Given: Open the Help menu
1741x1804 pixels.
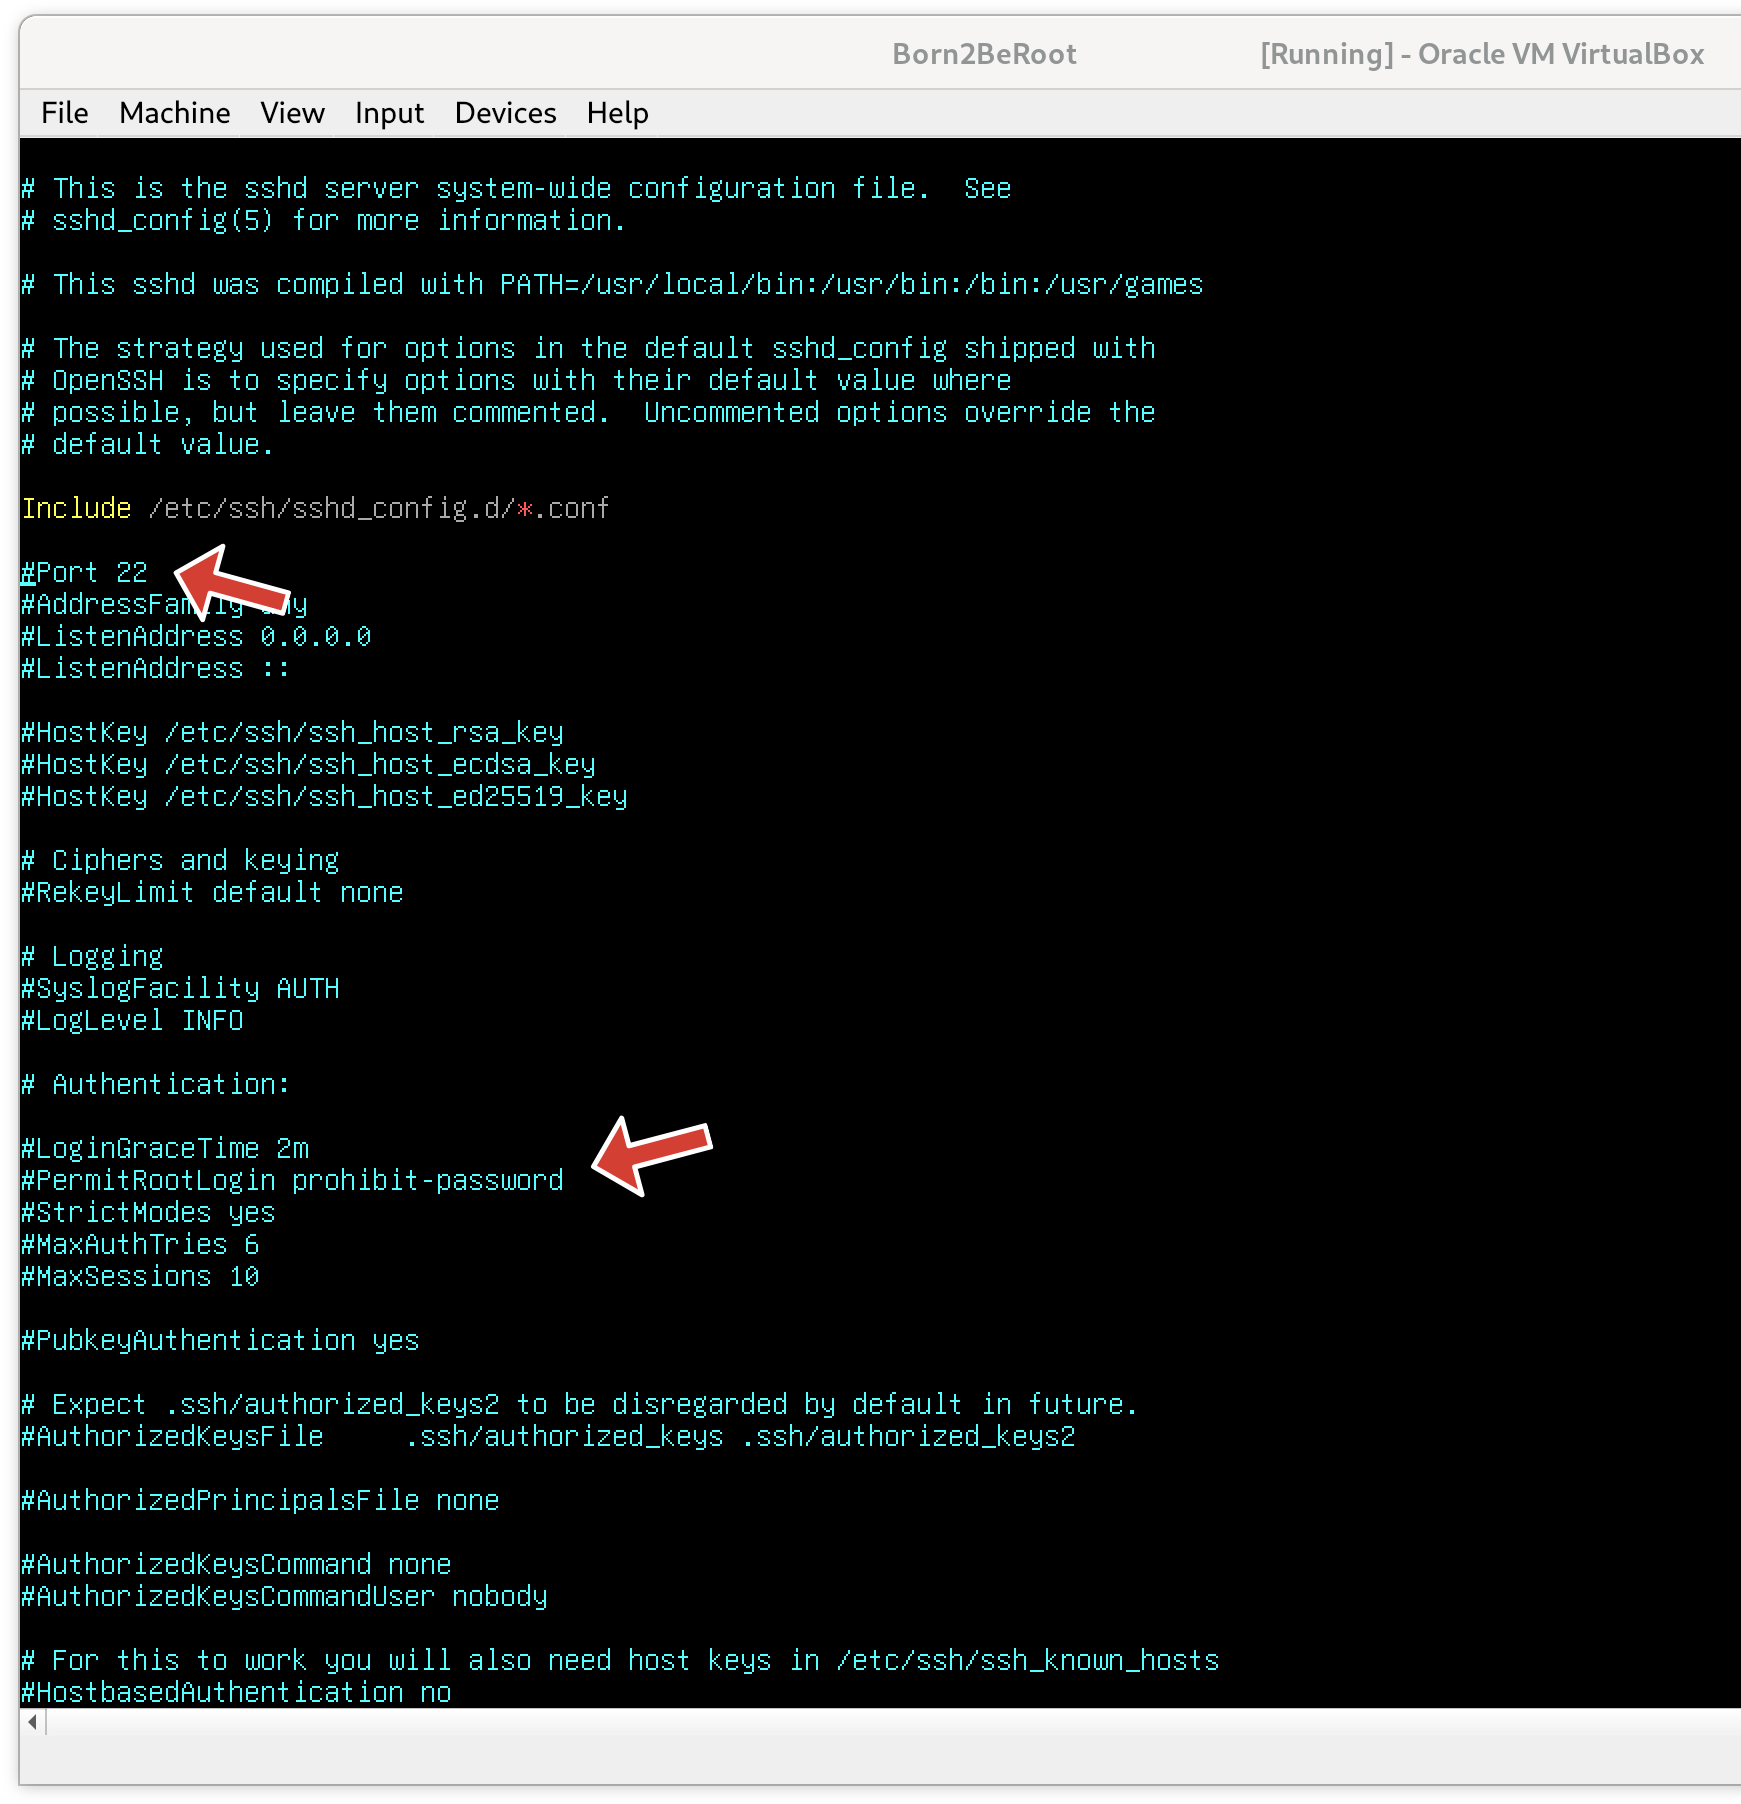Looking at the screenshot, I should pyautogui.click(x=618, y=113).
